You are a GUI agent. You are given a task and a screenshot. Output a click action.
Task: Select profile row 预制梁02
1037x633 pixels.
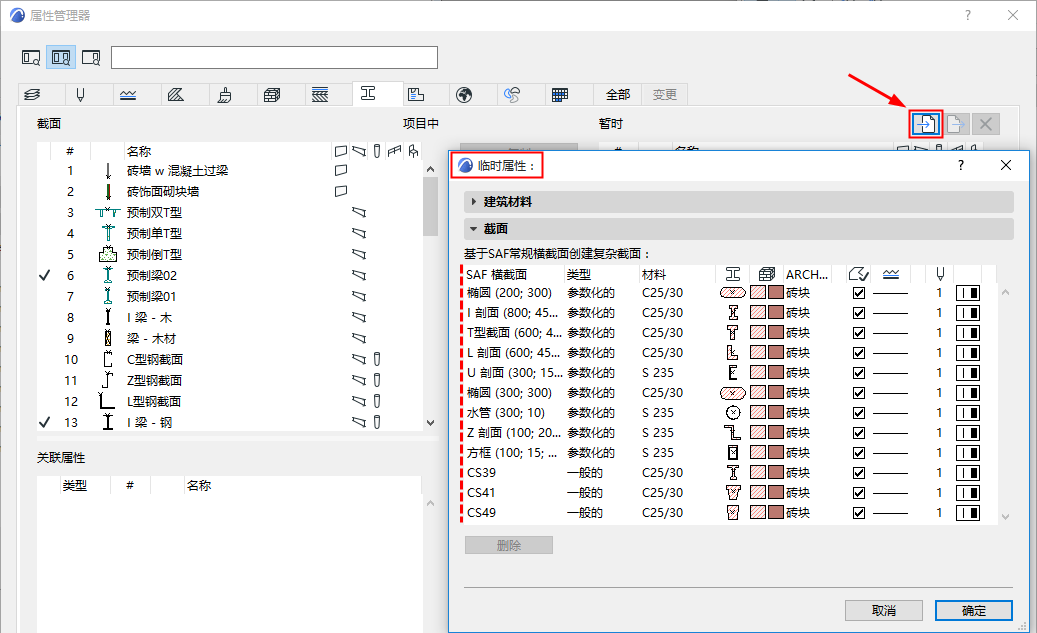[230, 276]
